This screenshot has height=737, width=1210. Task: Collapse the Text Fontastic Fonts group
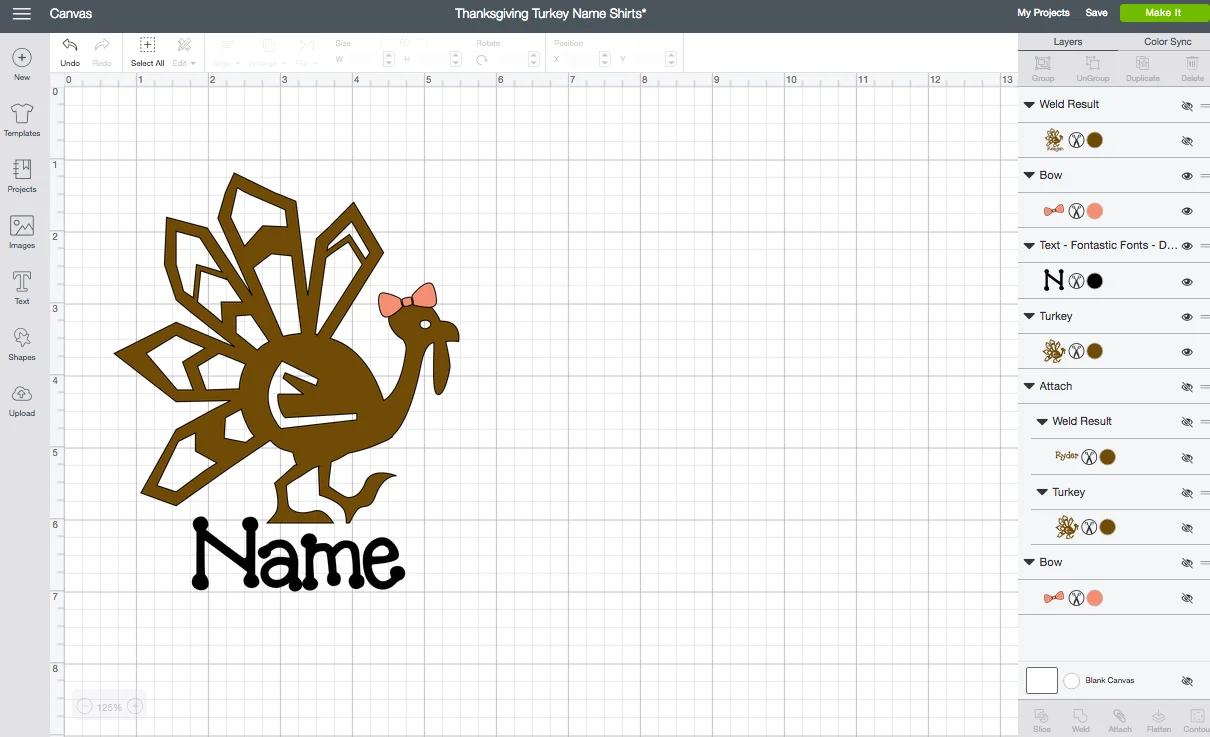(1029, 245)
